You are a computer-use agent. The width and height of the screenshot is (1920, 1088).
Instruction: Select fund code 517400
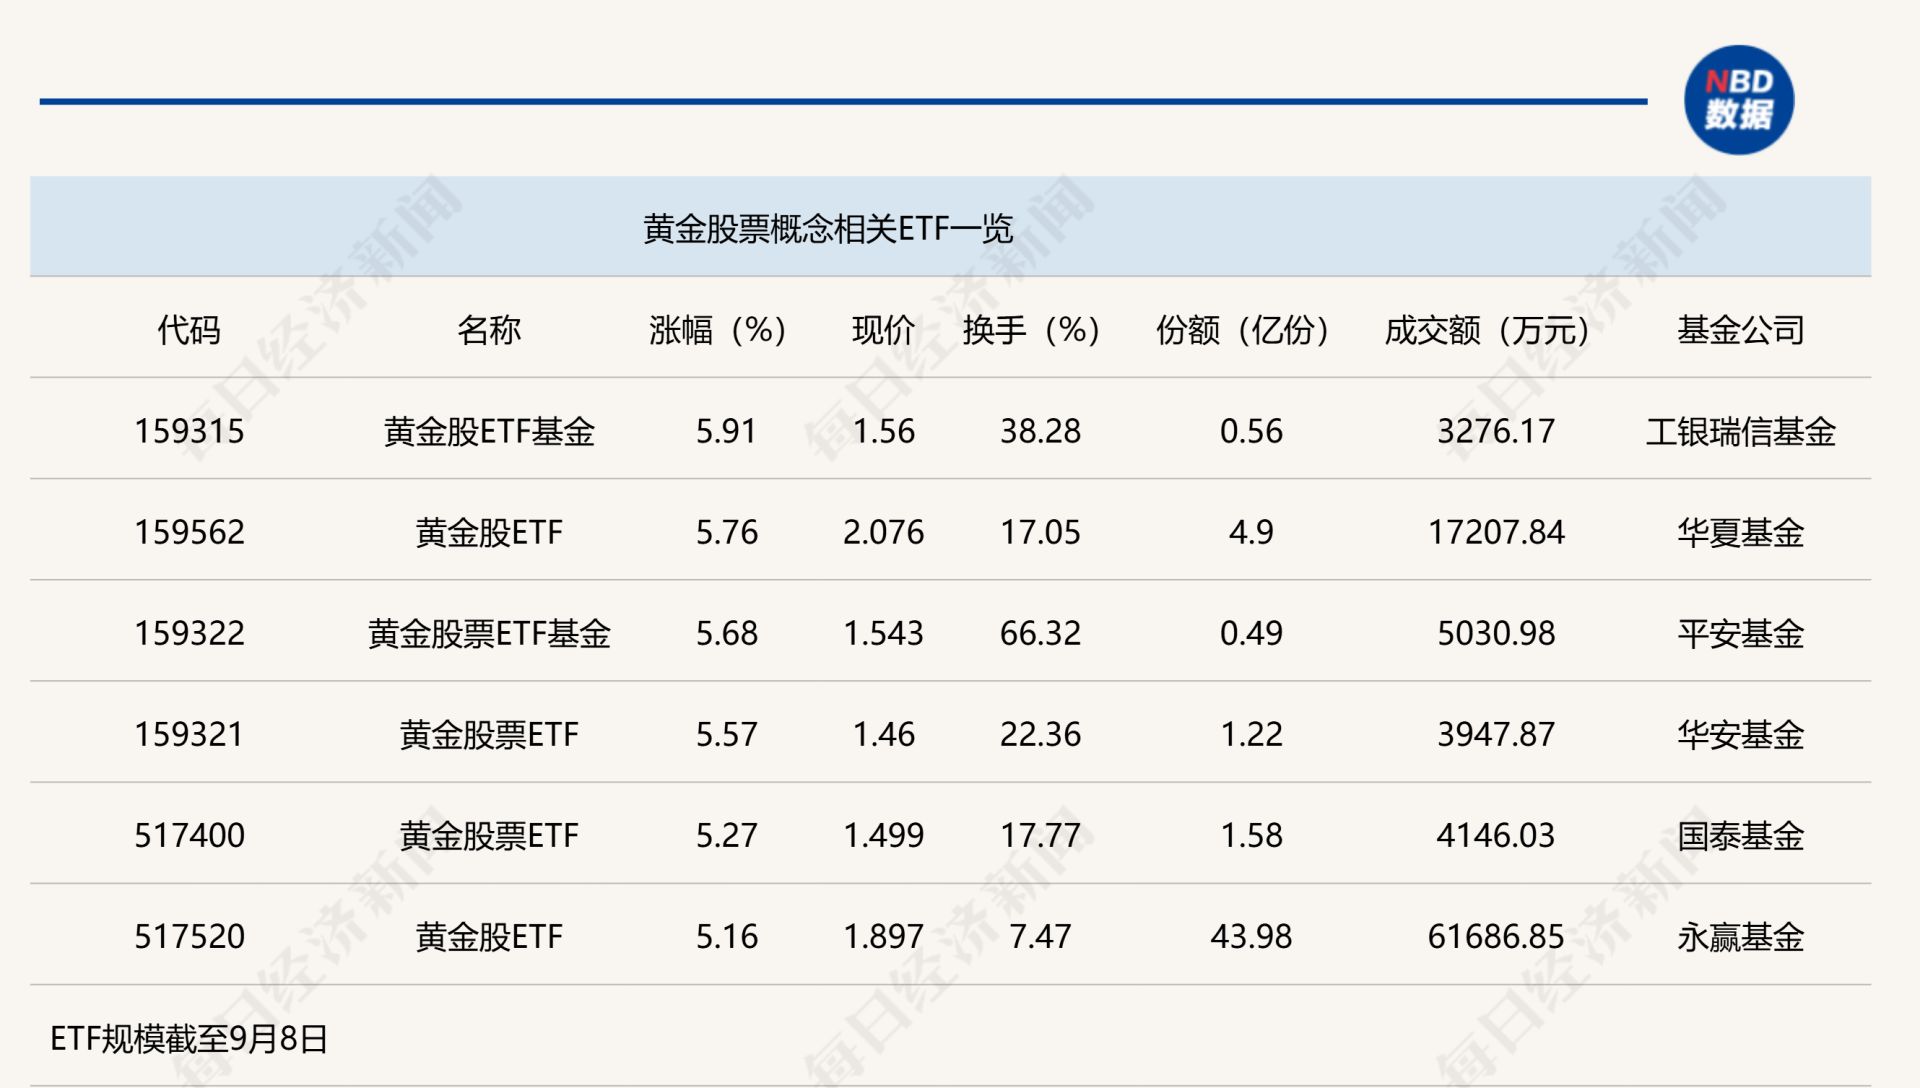pyautogui.click(x=189, y=835)
